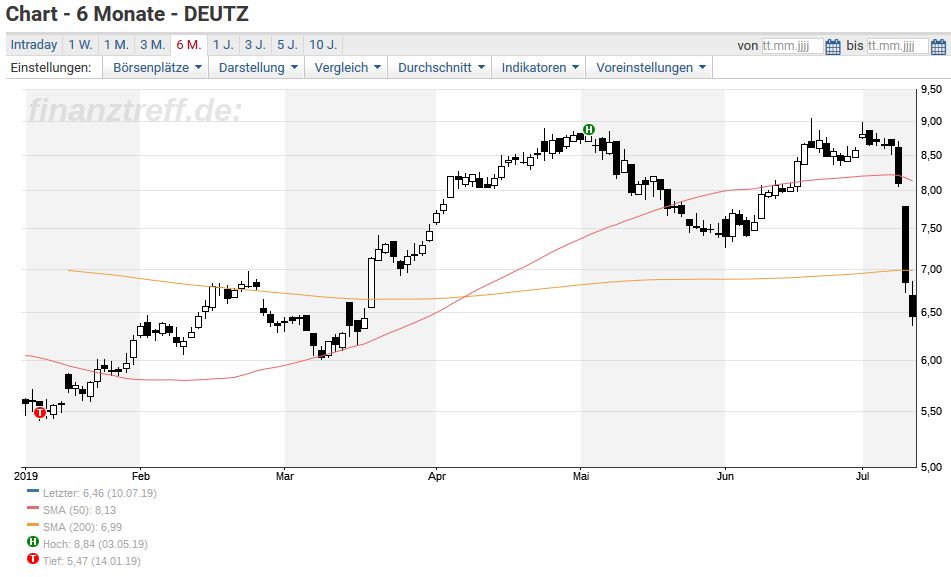Select the active 6 M. tab
Image resolution: width=951 pixels, height=577 pixels.
189,45
